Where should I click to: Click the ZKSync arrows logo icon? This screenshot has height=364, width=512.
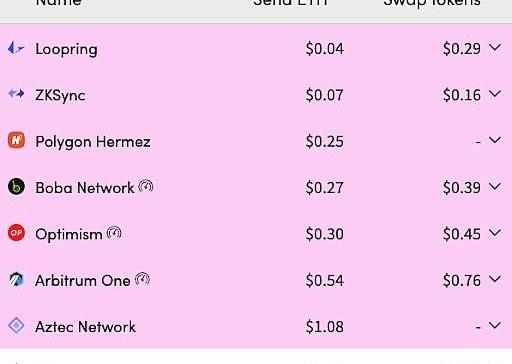coord(16,94)
